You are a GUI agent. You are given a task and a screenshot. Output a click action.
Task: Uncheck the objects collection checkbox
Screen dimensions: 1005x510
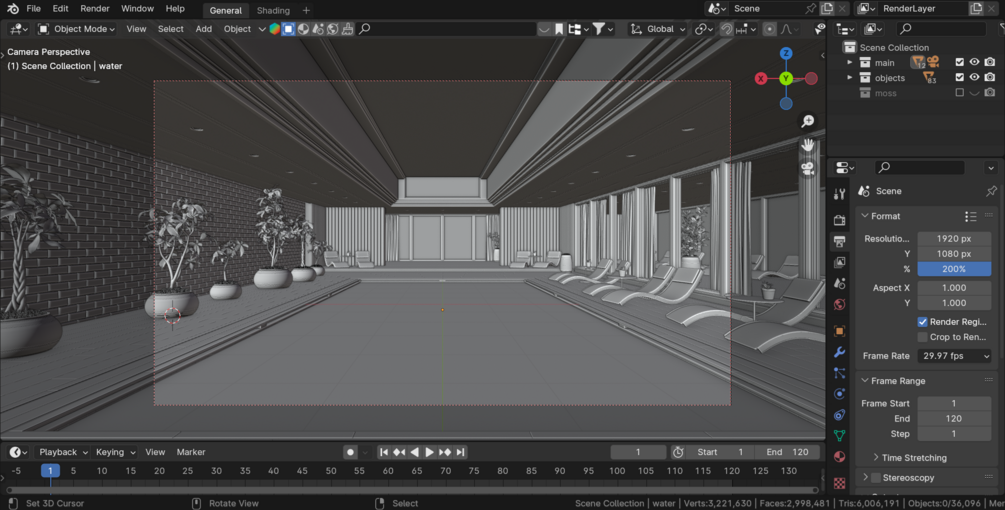click(959, 78)
